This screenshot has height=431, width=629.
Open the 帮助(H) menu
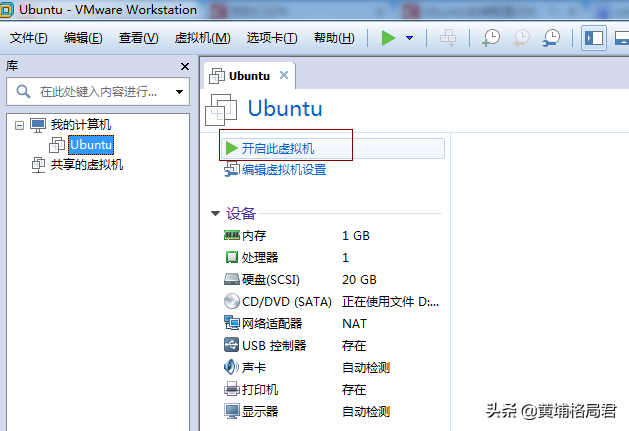click(x=334, y=38)
